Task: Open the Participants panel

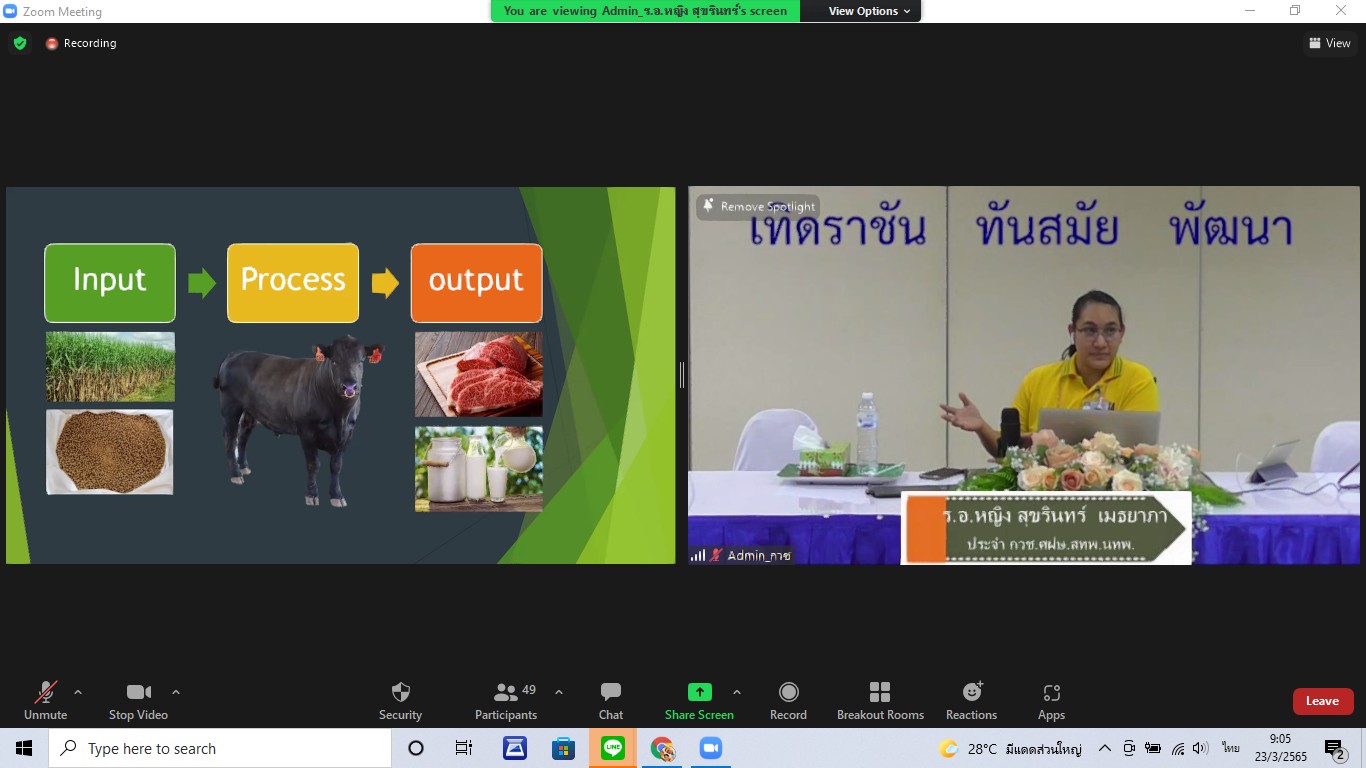Action: [x=506, y=700]
